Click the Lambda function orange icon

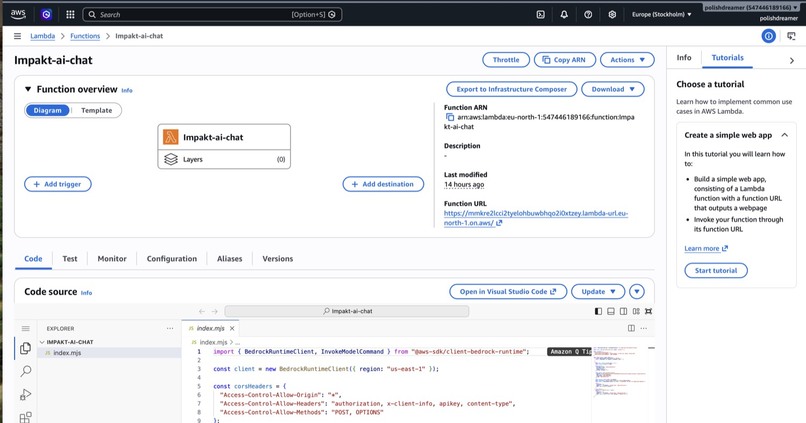170,137
